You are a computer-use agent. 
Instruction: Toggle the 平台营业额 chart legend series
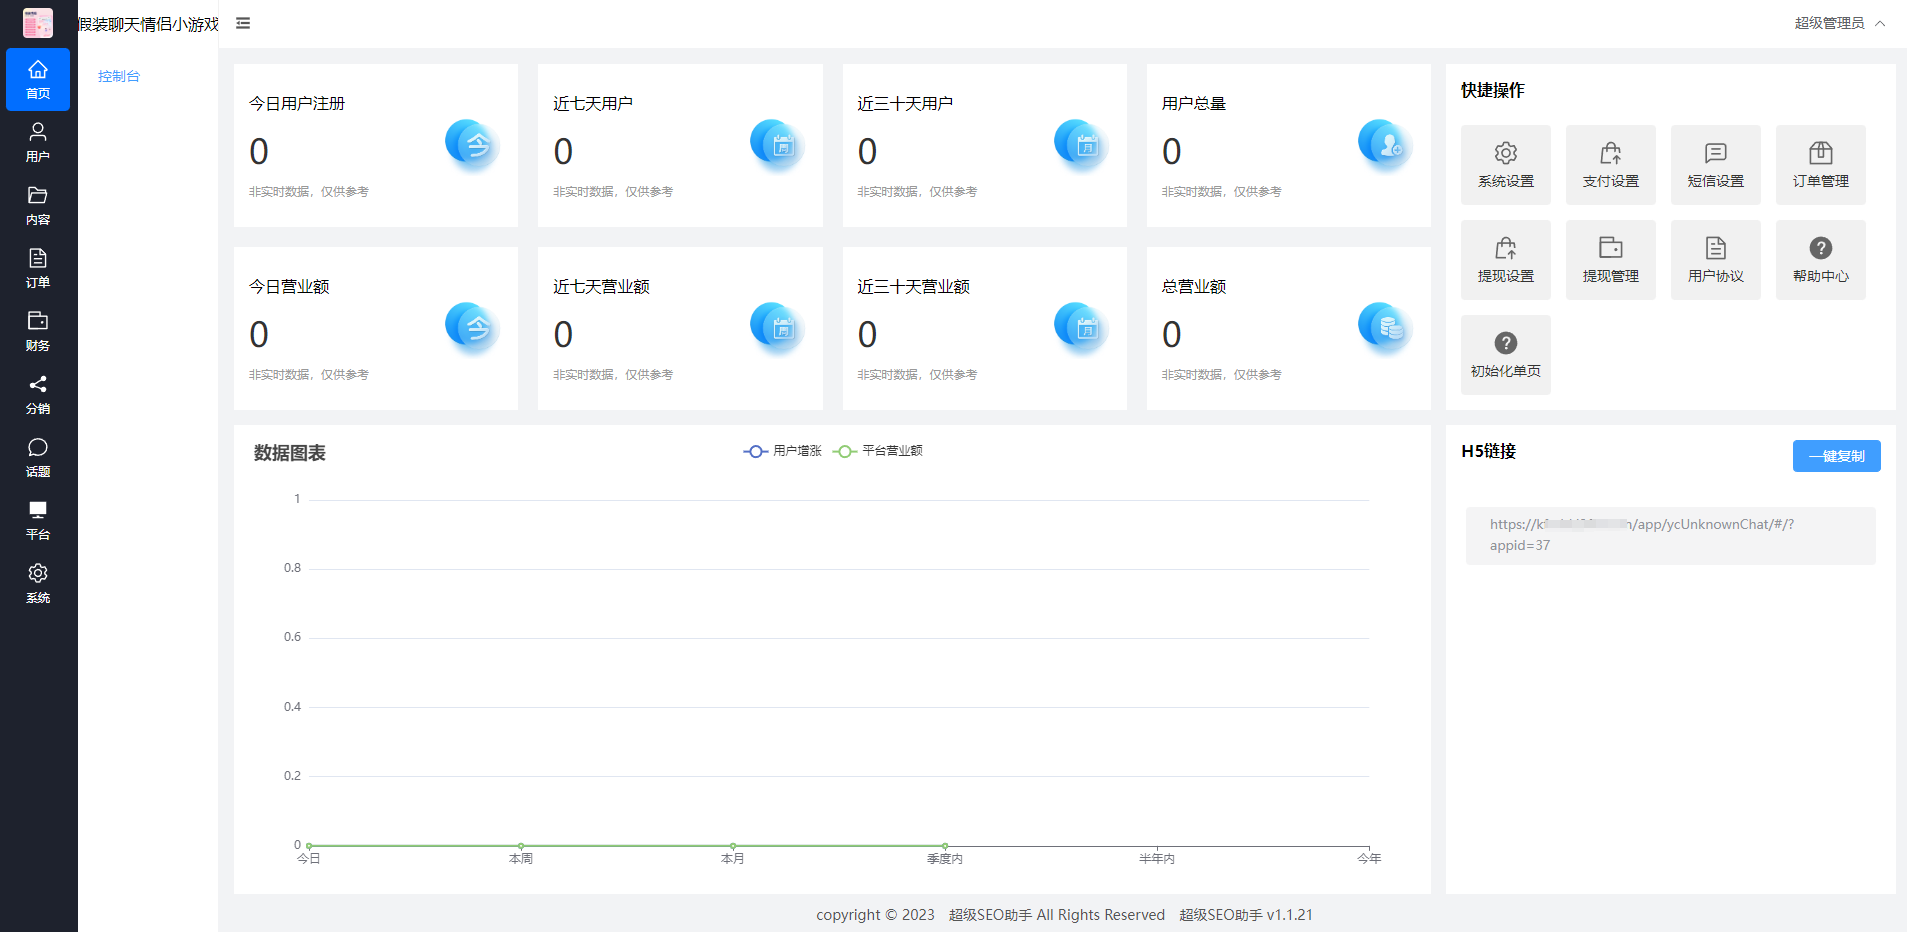pos(878,451)
